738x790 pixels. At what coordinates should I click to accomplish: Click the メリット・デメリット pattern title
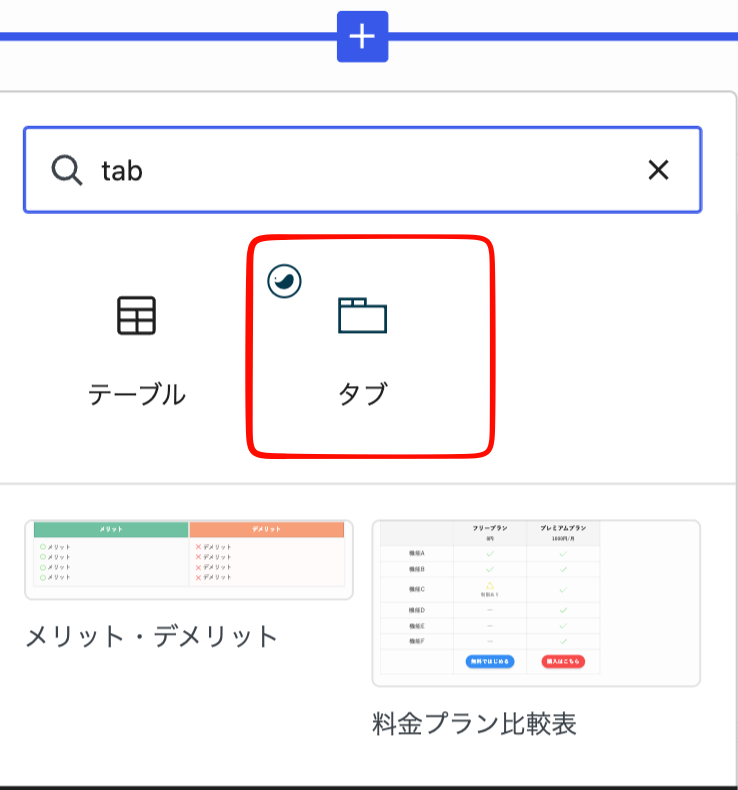pyautogui.click(x=151, y=636)
